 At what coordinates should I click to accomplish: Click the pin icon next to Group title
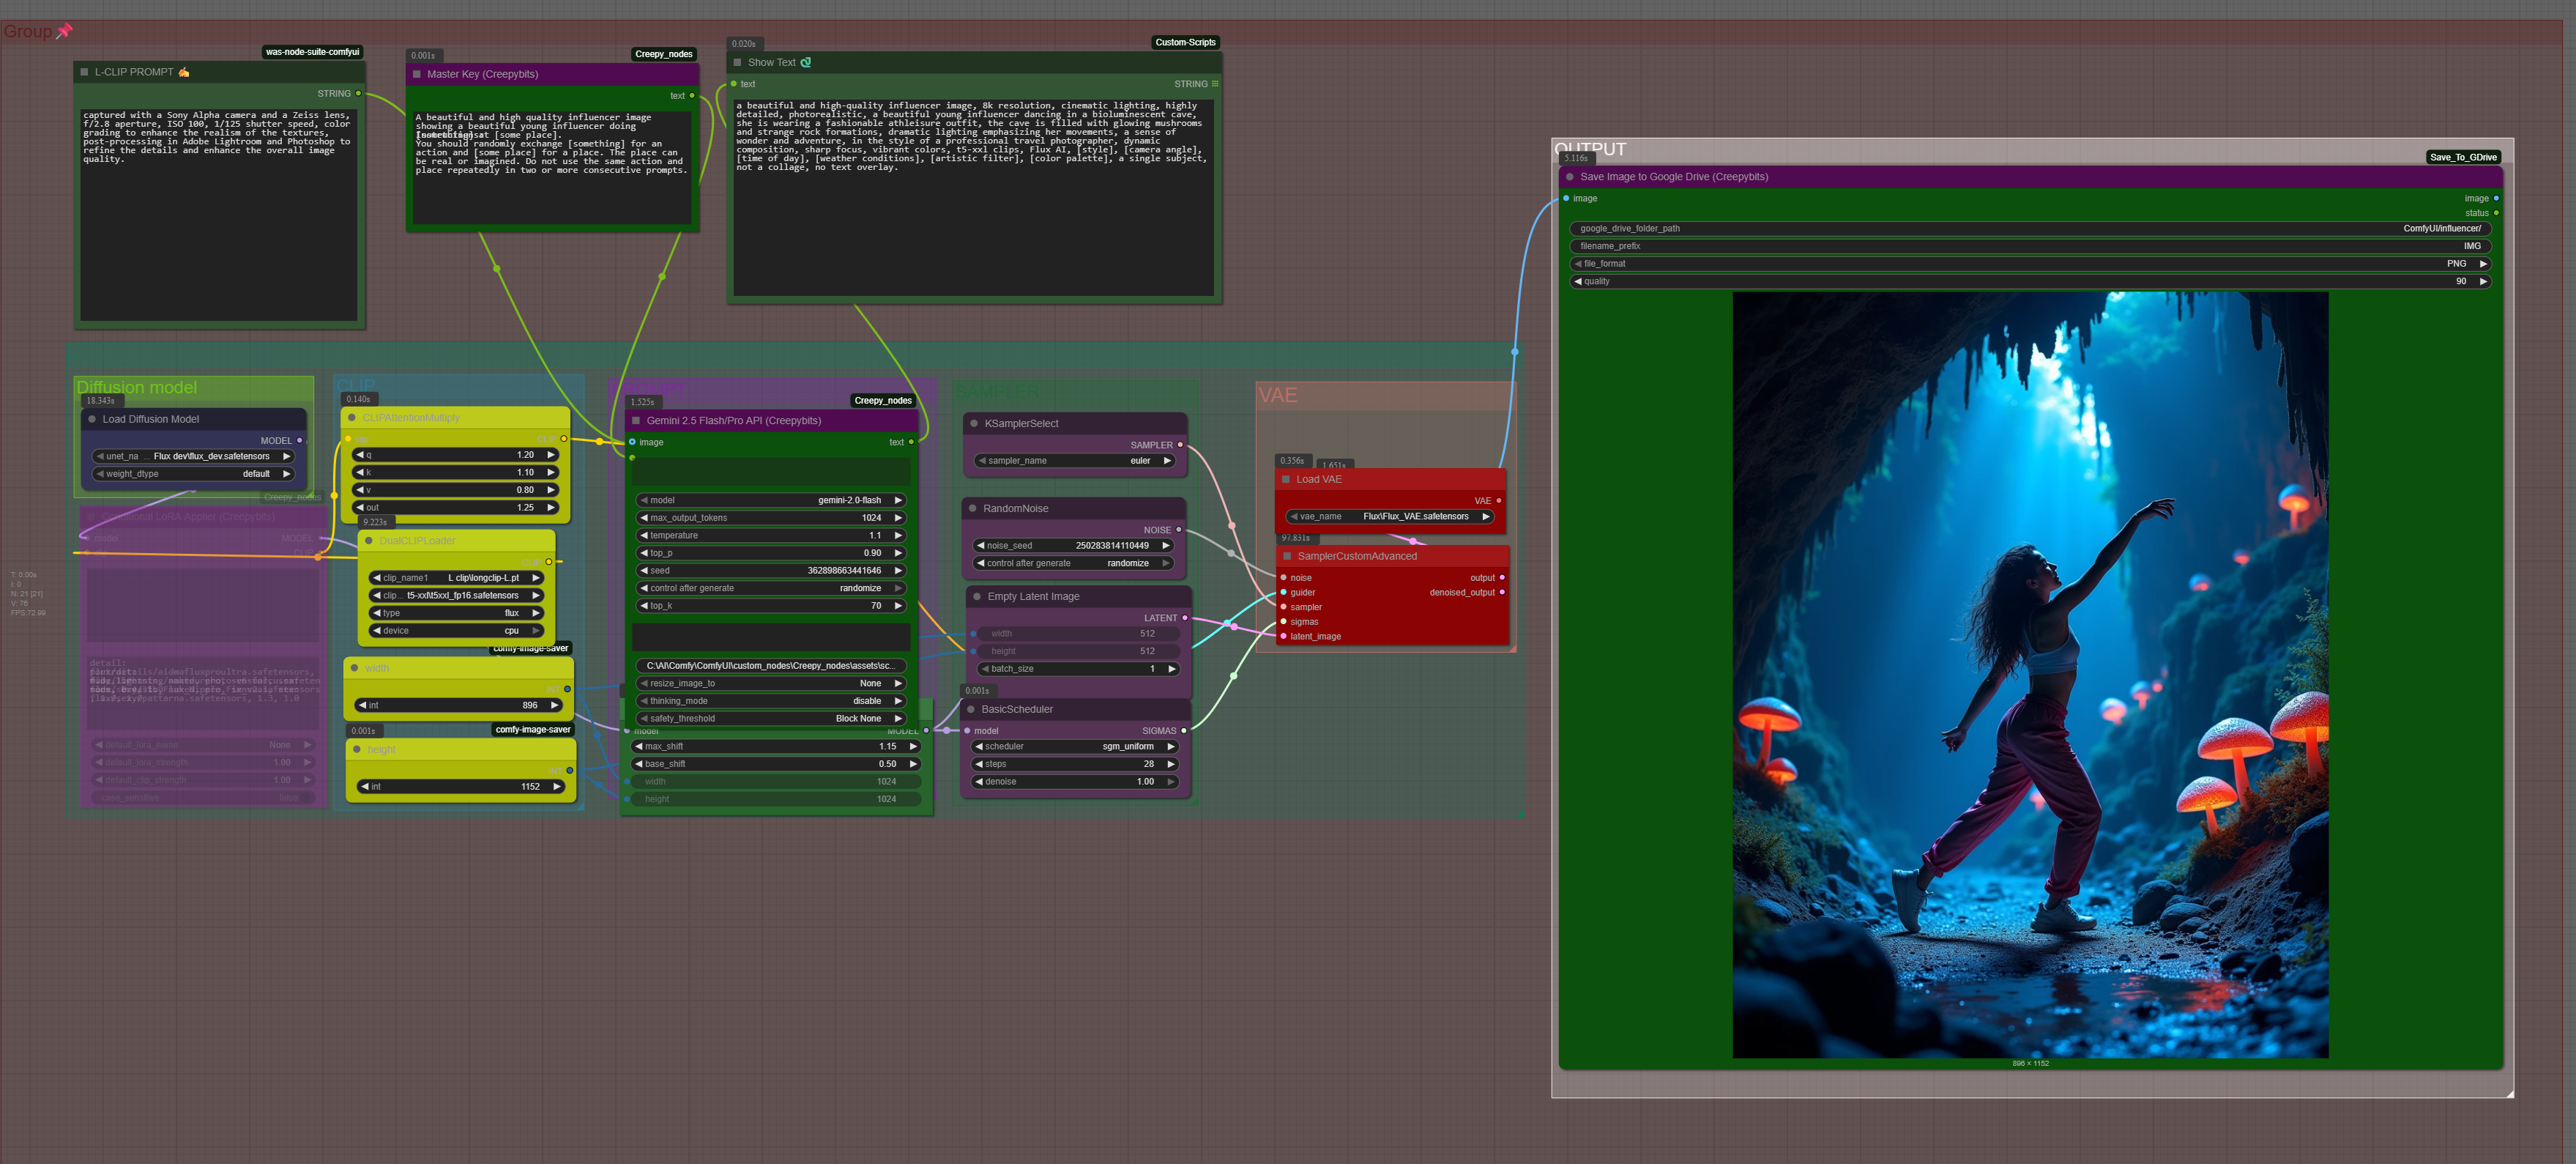coord(64,31)
